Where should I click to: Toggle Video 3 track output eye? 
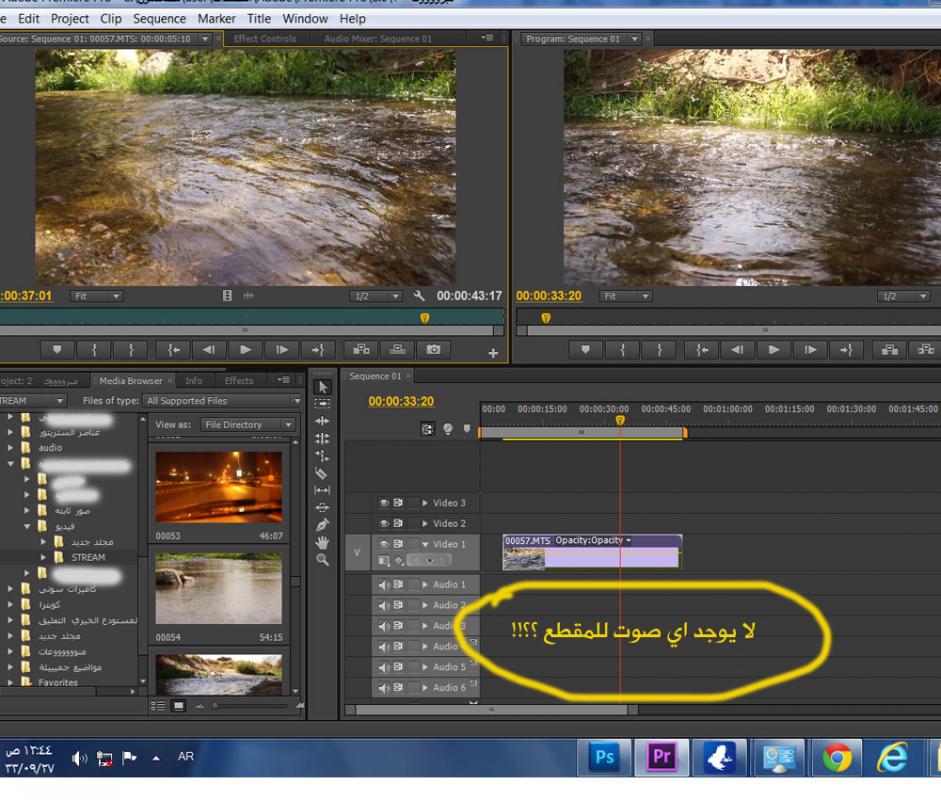click(x=384, y=503)
